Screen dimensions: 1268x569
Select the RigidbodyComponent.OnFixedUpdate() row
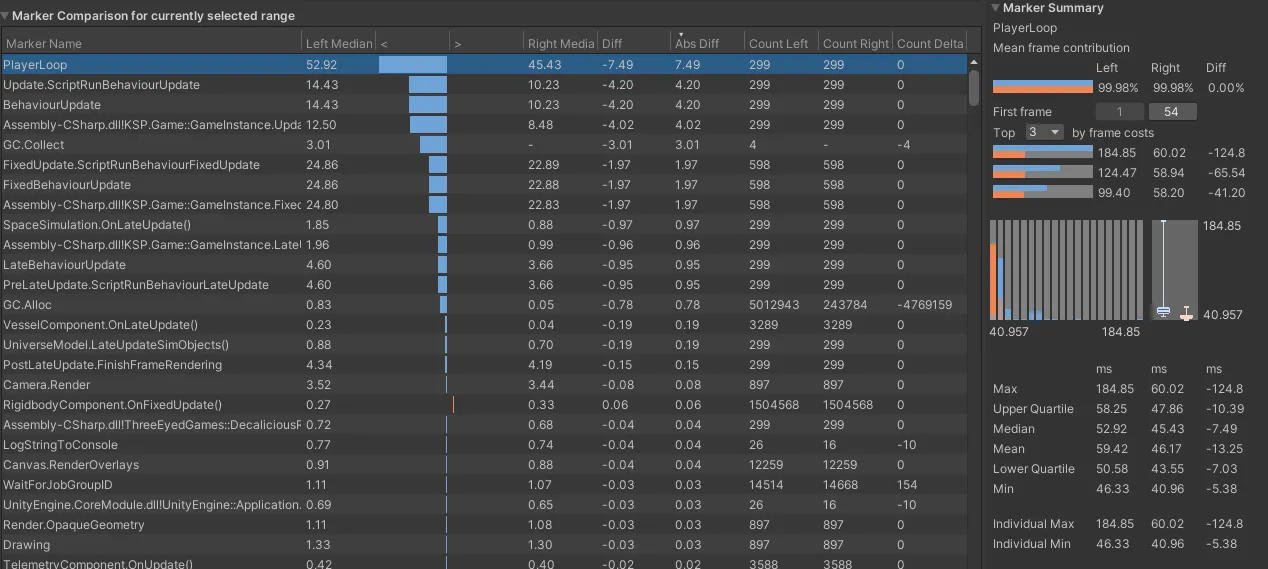click(x=484, y=404)
